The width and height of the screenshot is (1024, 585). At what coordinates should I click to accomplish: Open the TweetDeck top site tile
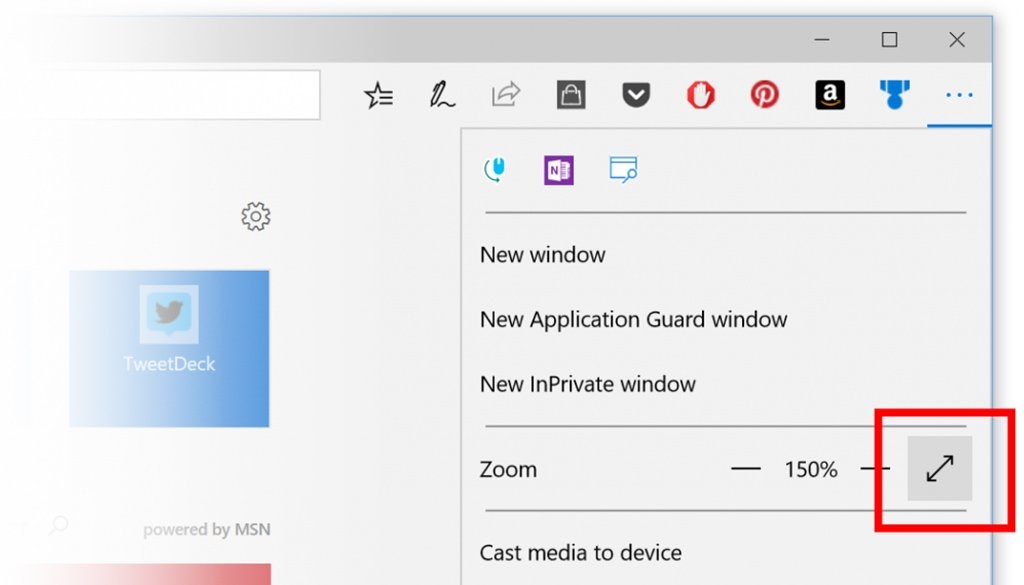point(169,349)
